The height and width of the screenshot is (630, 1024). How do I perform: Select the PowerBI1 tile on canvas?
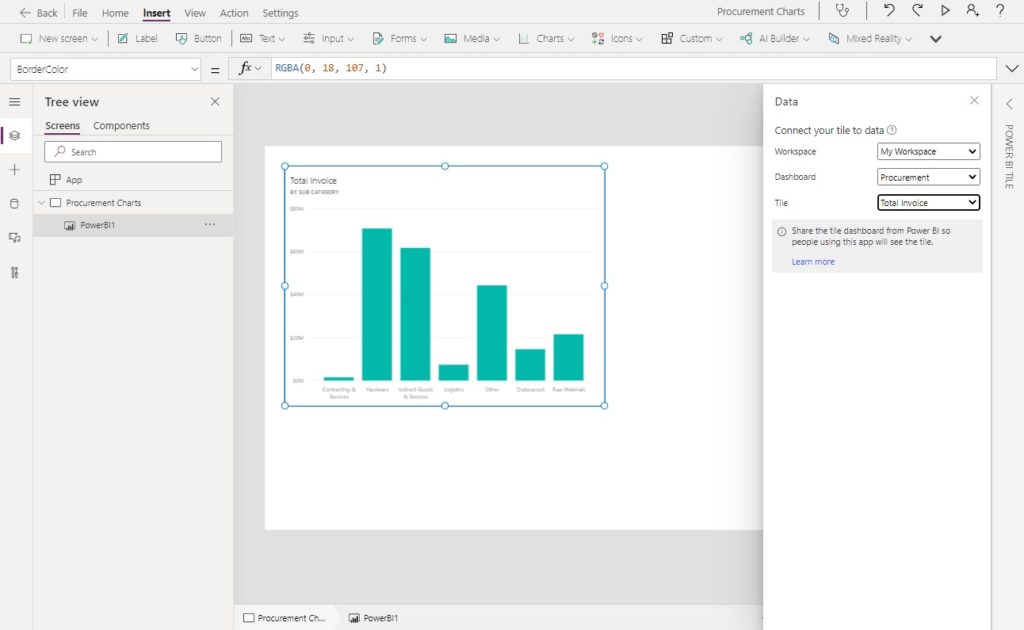click(x=443, y=284)
